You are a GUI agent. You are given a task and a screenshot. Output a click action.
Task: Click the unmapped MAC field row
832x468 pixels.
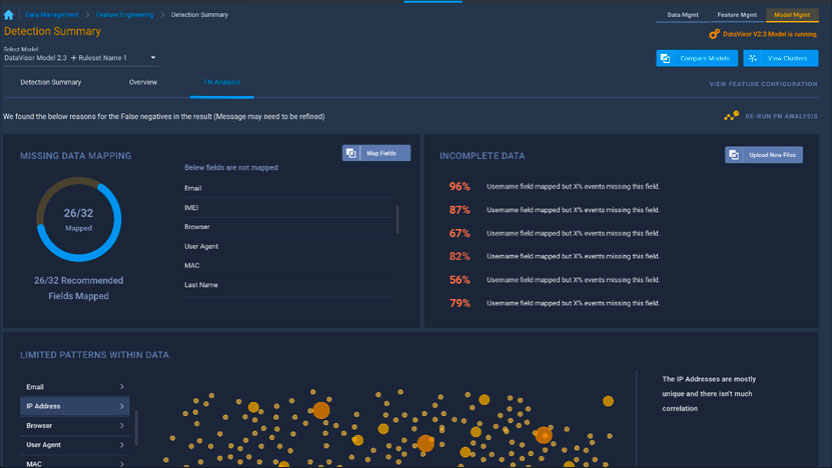288,265
